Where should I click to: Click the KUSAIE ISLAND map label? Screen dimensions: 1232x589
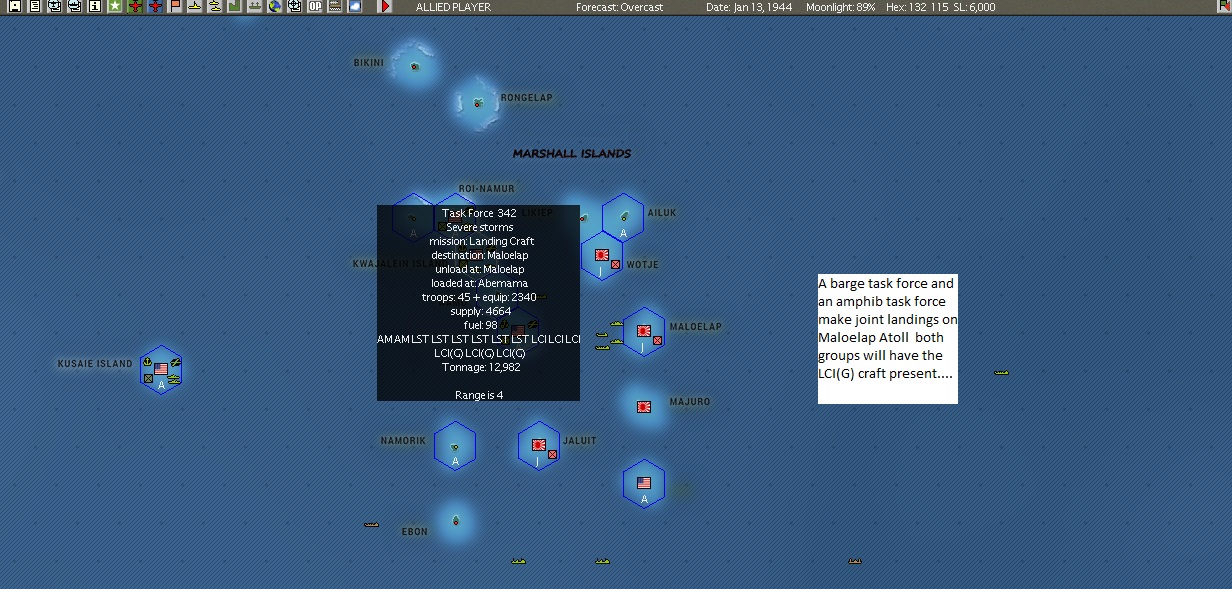(x=95, y=364)
